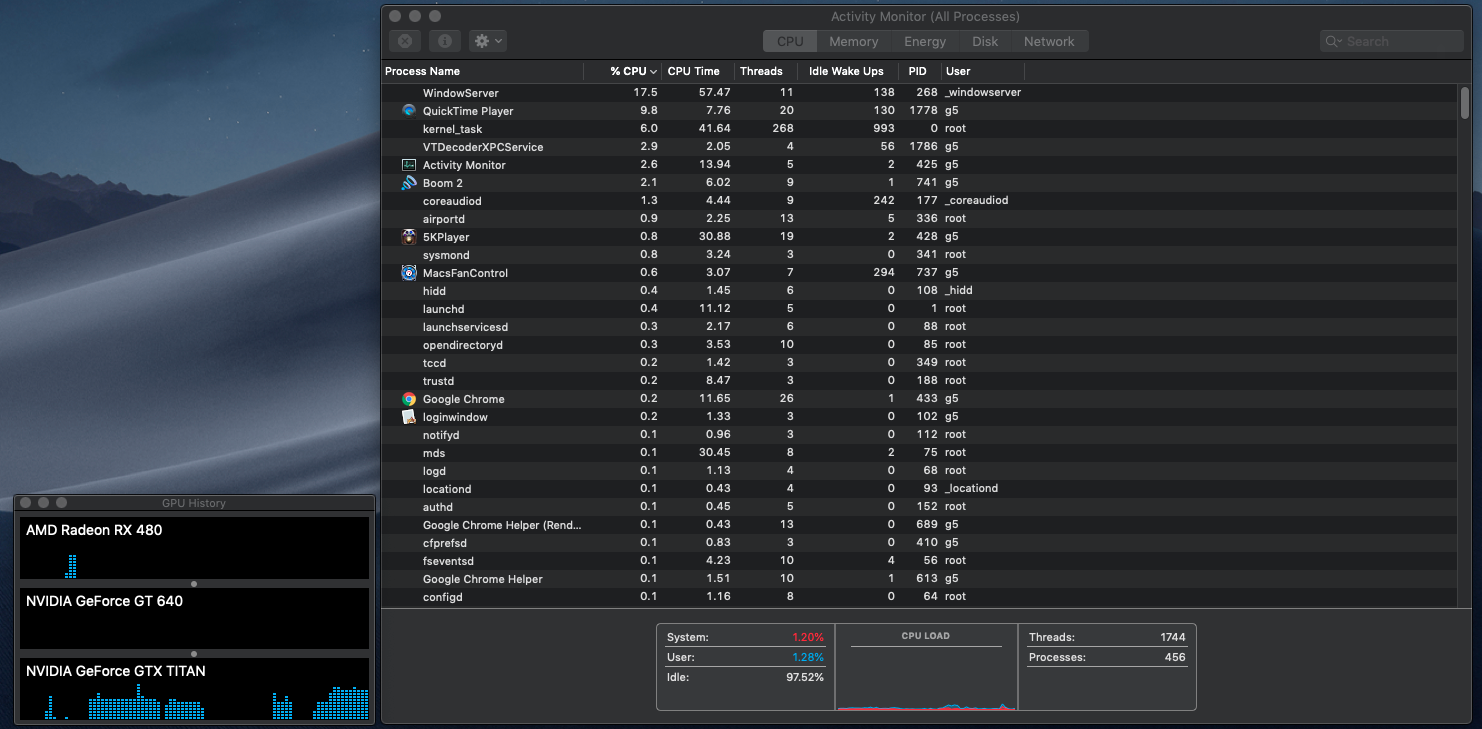Viewport: 1482px width, 729px height.
Task: Select the 5KPlayer icon in process list
Action: pos(409,237)
